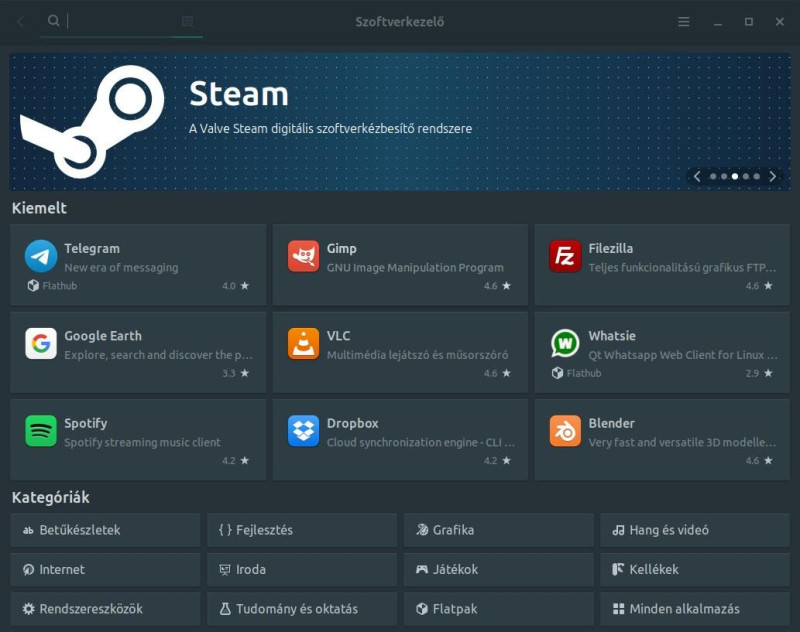Minimize the Szoftverkezelő window

click(x=717, y=22)
